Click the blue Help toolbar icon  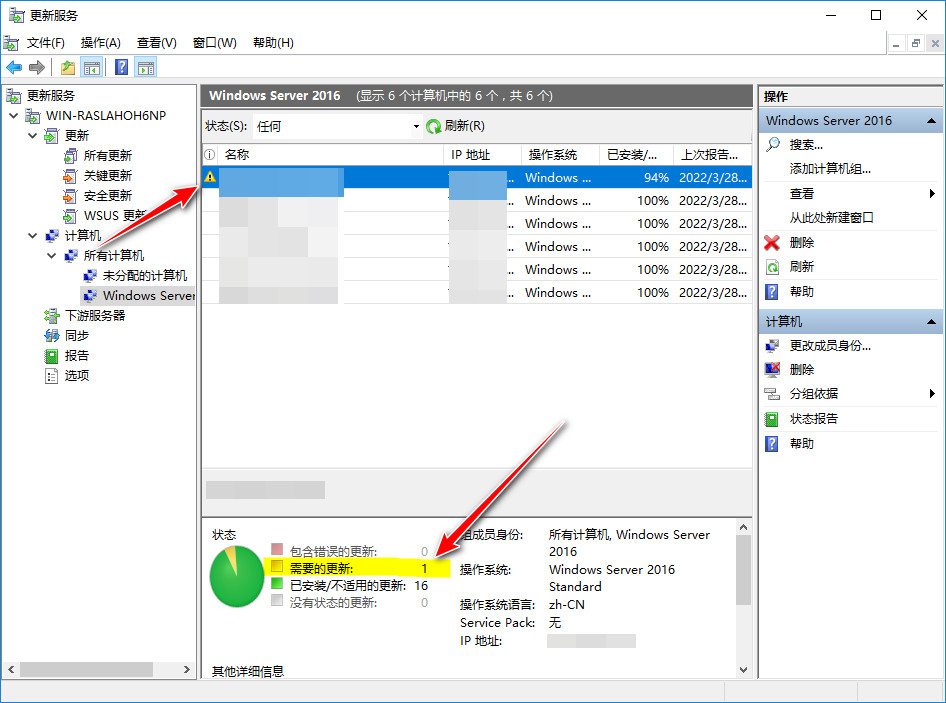(121, 68)
